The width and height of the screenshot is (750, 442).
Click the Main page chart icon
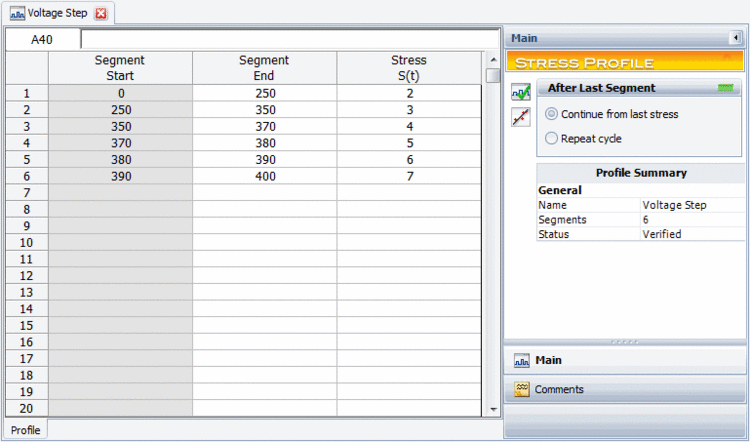[522, 360]
